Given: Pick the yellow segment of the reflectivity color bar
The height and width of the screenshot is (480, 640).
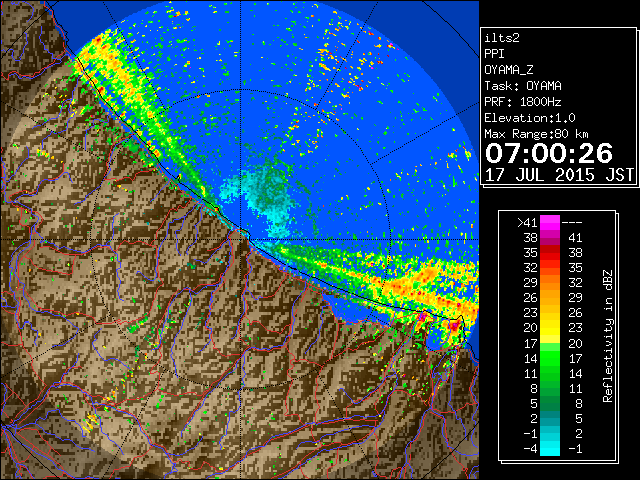Looking at the screenshot, I should 550,329.
